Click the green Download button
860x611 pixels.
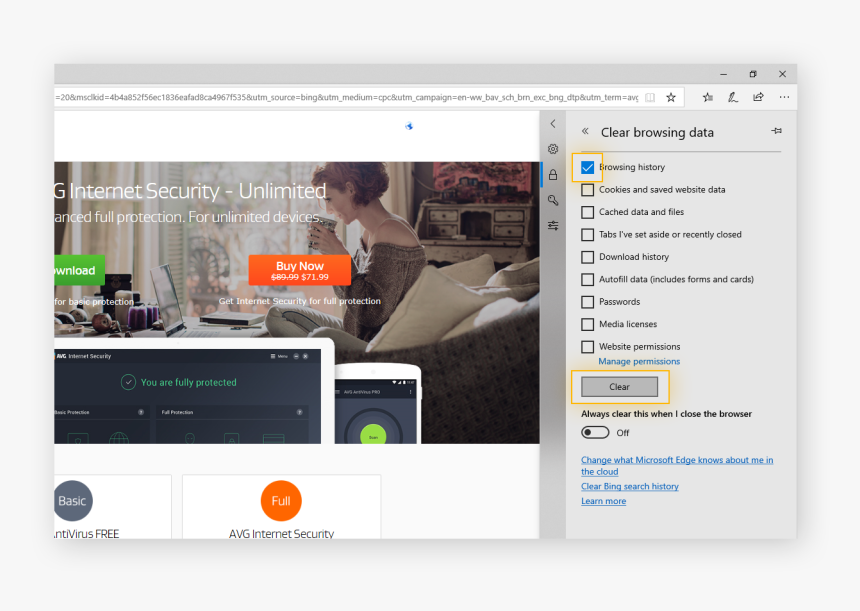tap(79, 270)
